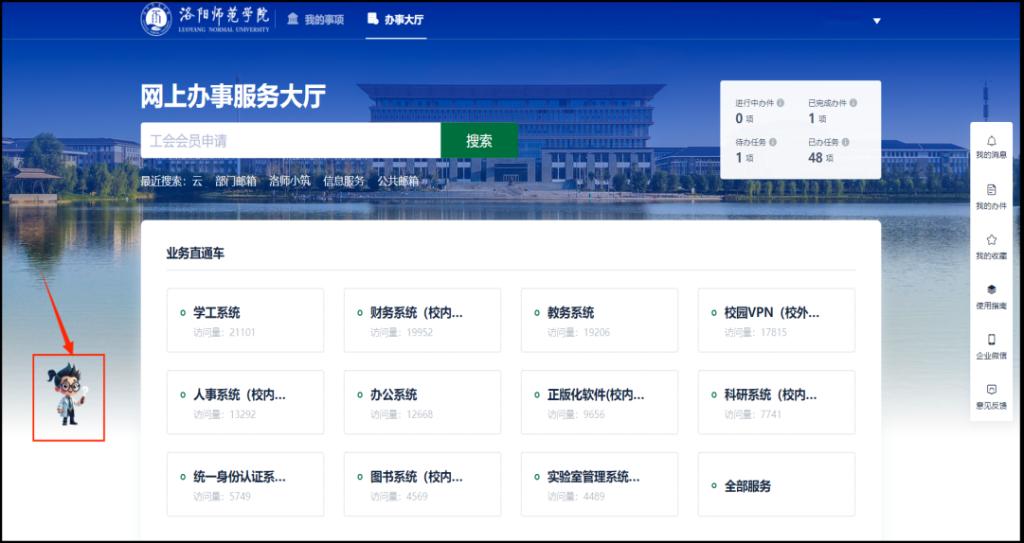Open 我的消息 bell icon in sidebar
The width and height of the screenshot is (1024, 543).
tap(991, 141)
